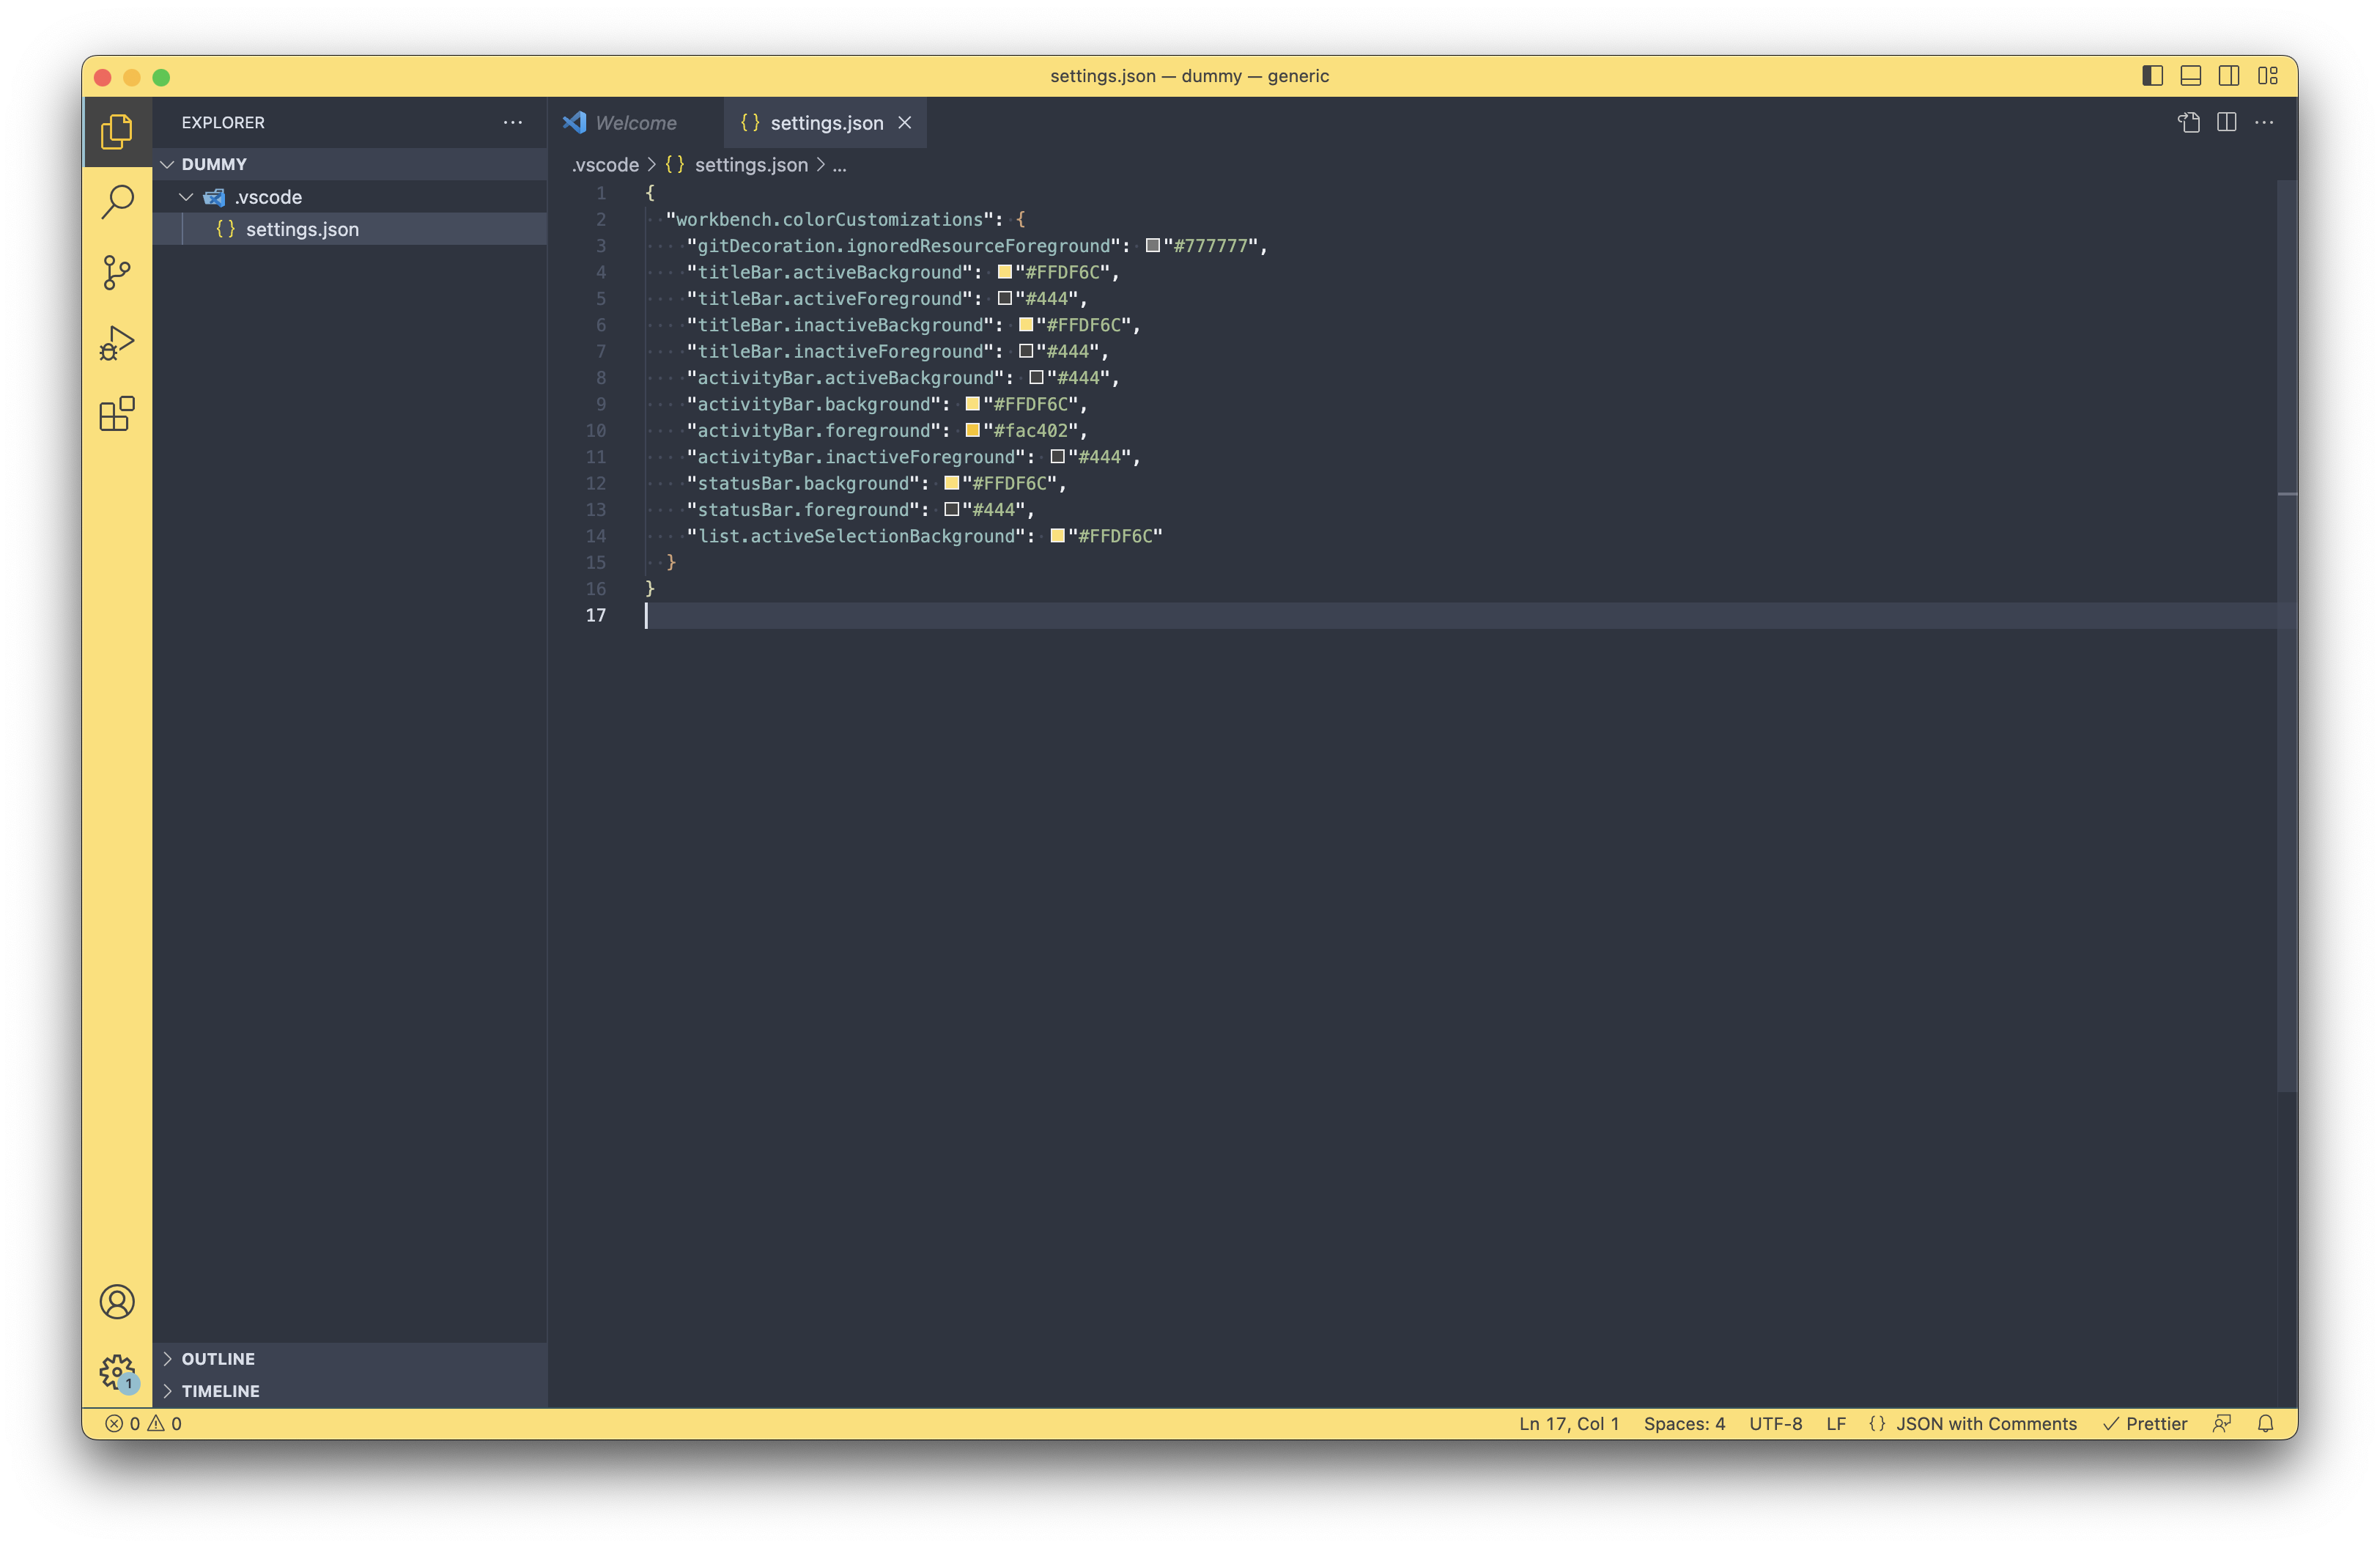The height and width of the screenshot is (1548, 2380).
Task: Collapse the .vscode folder
Action: [x=350, y=197]
